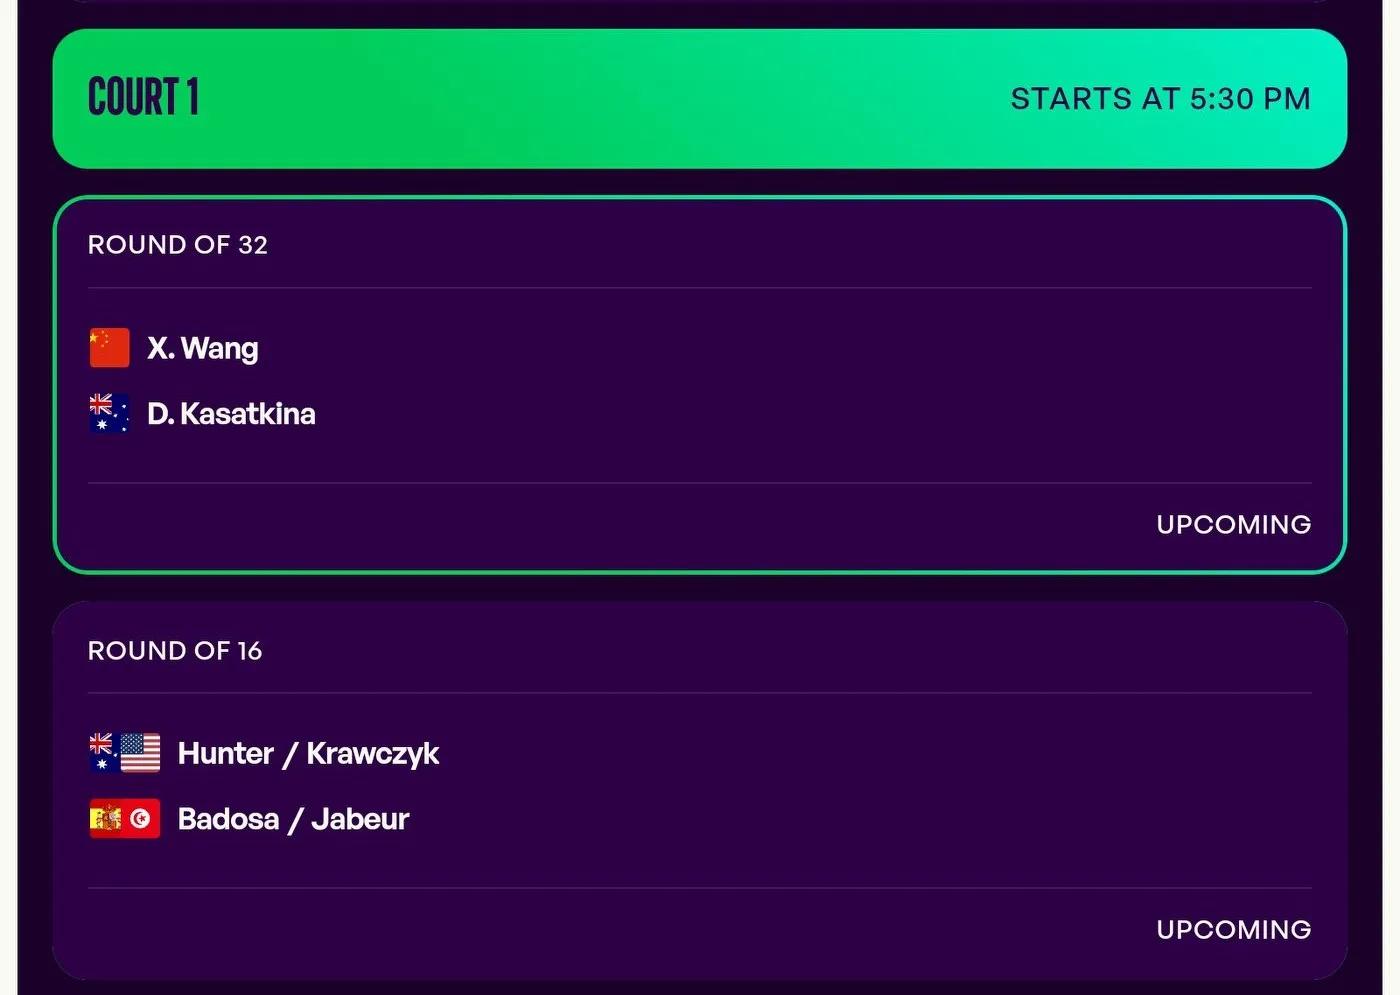Viewport: 1400px width, 995px height.
Task: Click the Australia flag beside D. Kasatkina
Action: tap(109, 414)
